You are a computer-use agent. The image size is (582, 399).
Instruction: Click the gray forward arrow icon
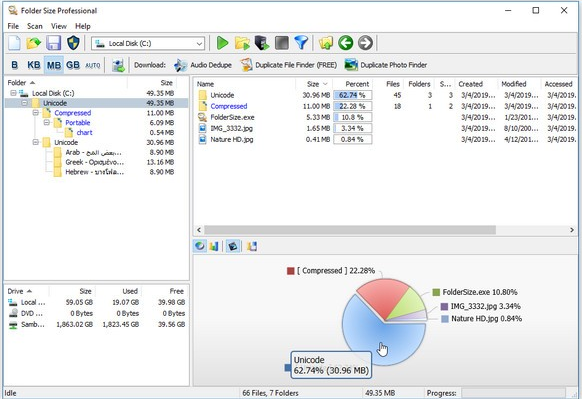[366, 43]
